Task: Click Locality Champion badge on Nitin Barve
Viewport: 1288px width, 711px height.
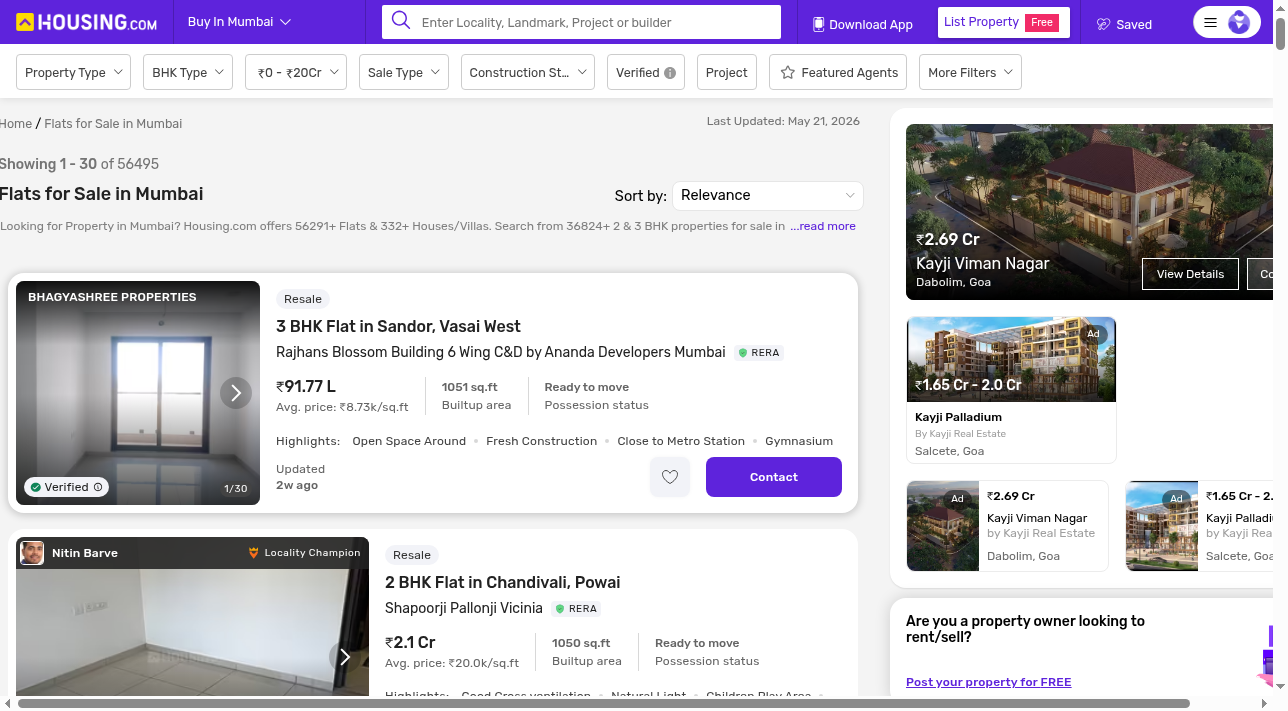Action: [x=304, y=553]
